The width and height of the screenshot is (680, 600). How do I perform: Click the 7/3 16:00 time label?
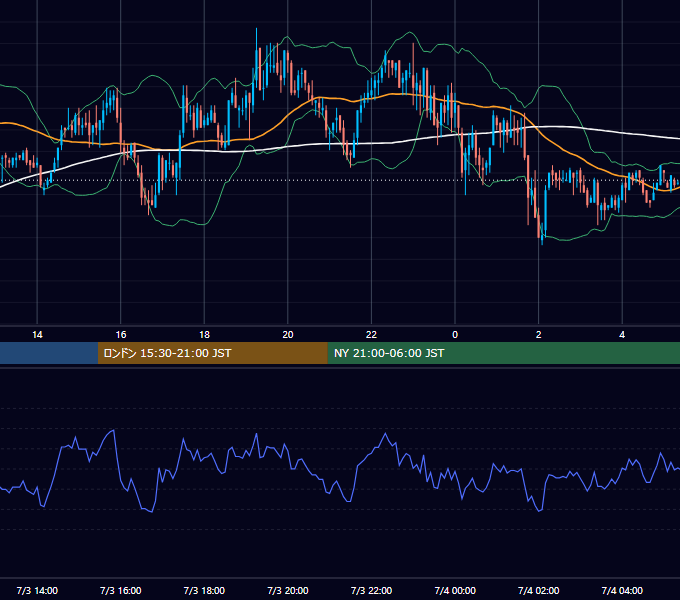click(x=121, y=590)
